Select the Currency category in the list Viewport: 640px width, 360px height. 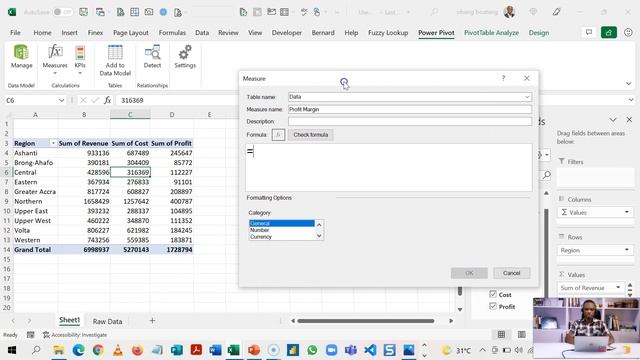(x=282, y=237)
